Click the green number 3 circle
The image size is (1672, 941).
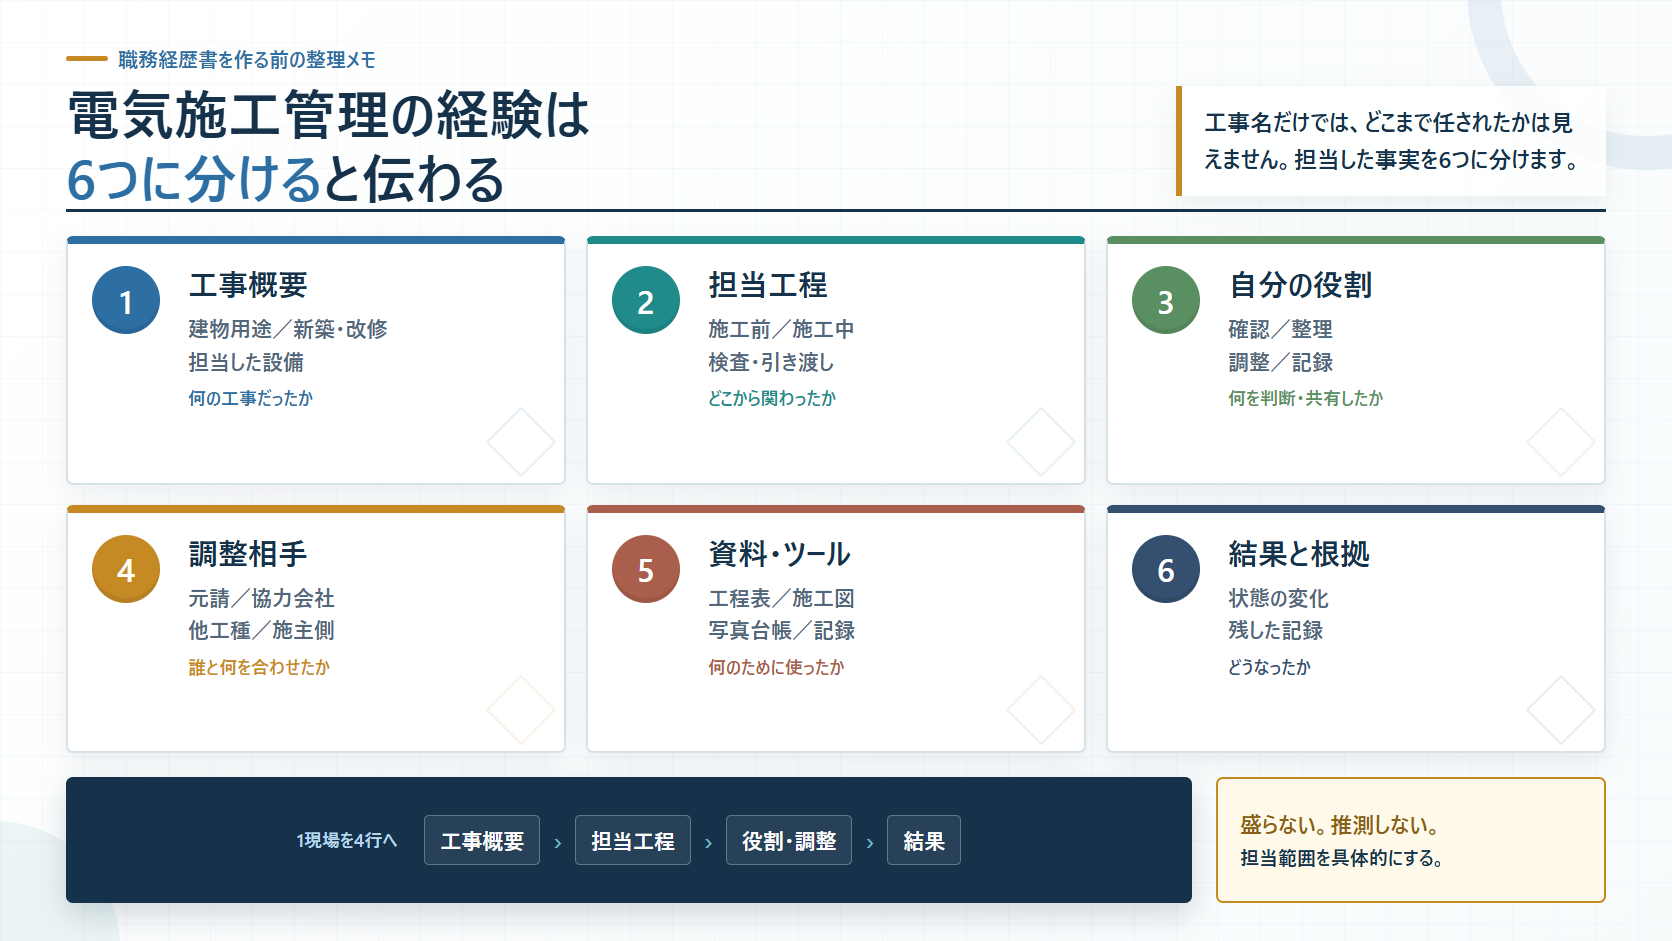pos(1166,300)
